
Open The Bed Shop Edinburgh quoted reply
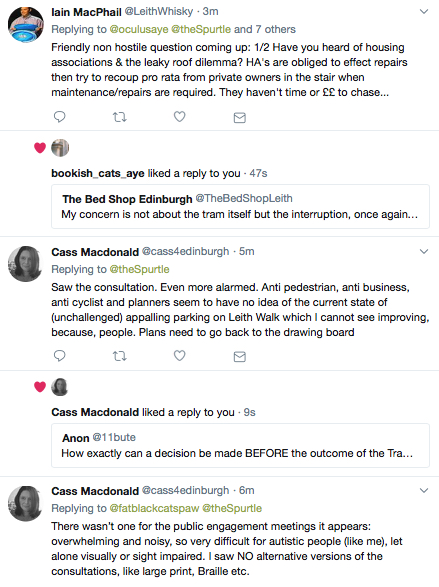[240, 206]
